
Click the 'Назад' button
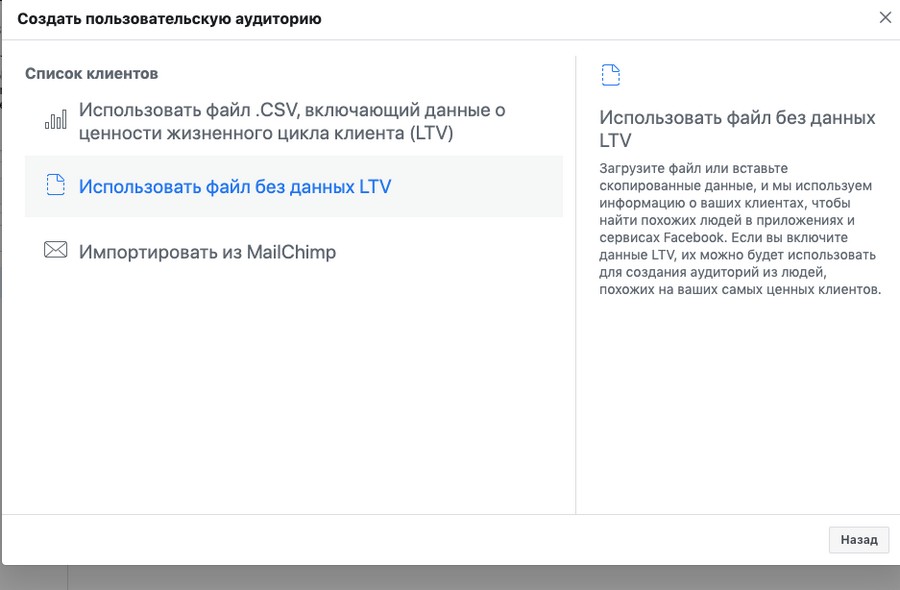tap(859, 539)
